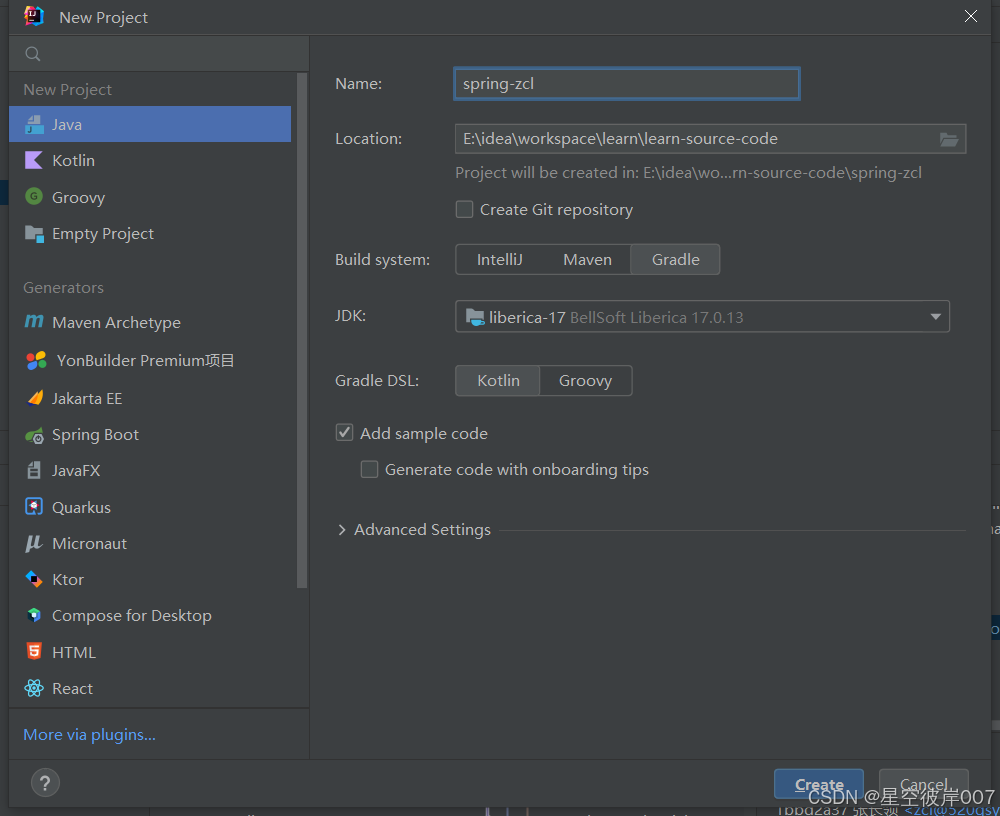The image size is (1000, 816).
Task: Select Jakarta EE generator label
Action: click(x=87, y=399)
